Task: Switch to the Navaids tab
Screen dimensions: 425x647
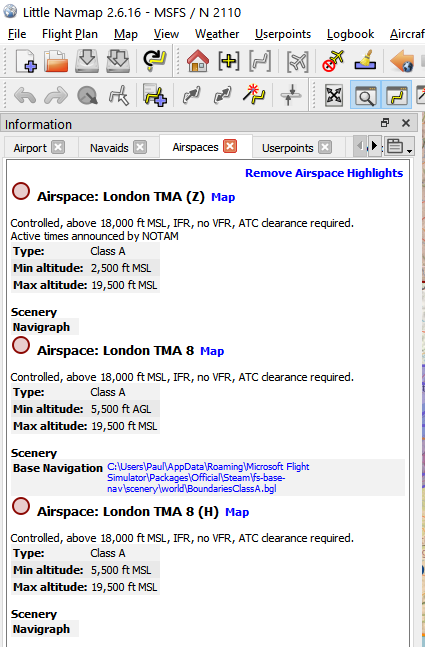Action: coord(118,148)
